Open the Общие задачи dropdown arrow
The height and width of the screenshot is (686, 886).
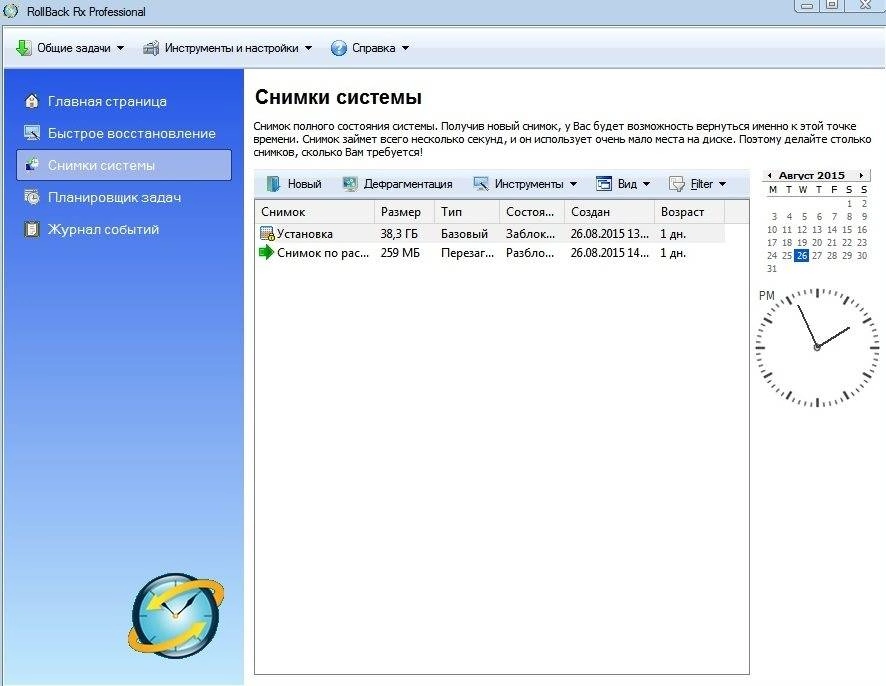(x=120, y=49)
